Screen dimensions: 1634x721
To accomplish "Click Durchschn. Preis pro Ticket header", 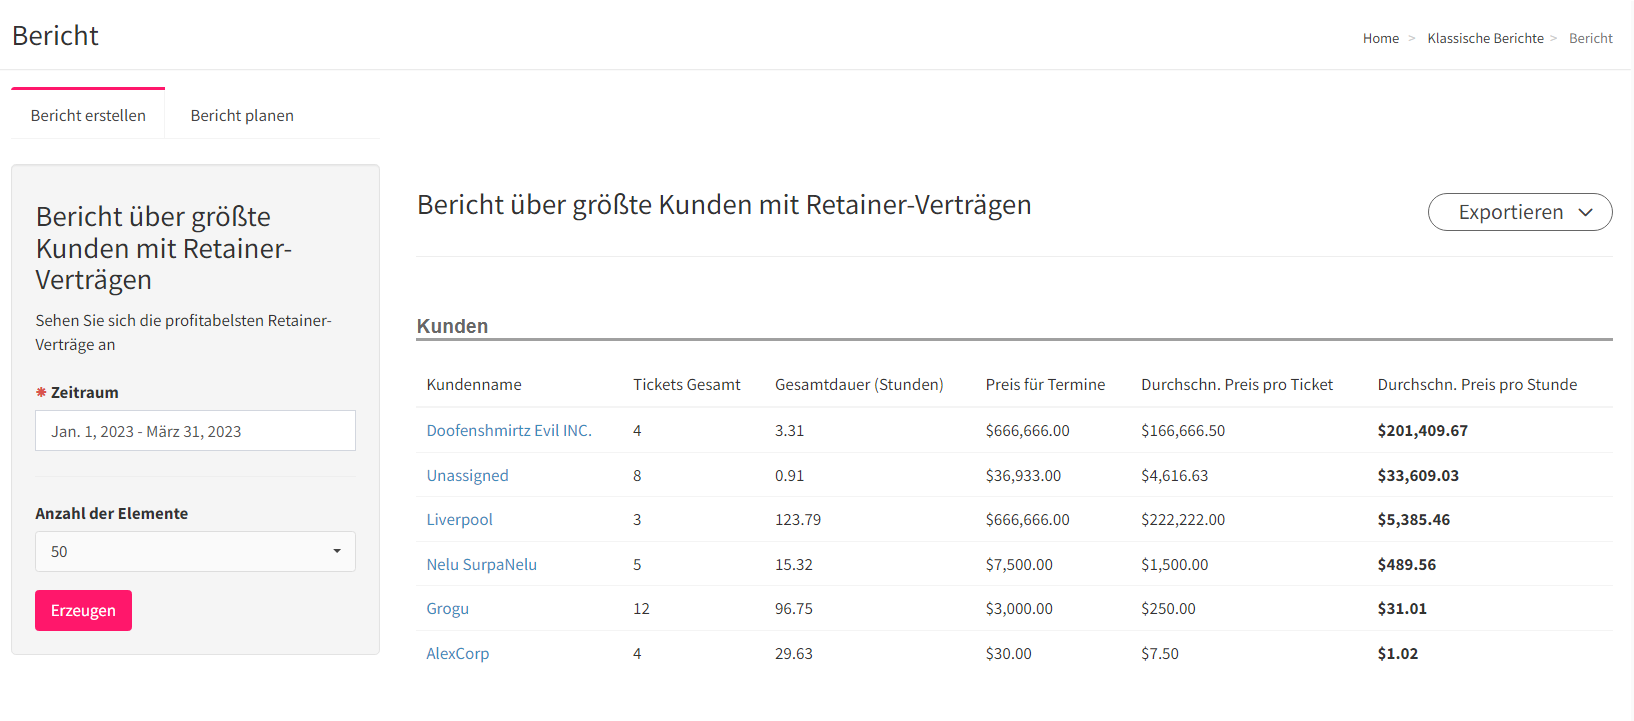I will point(1237,384).
